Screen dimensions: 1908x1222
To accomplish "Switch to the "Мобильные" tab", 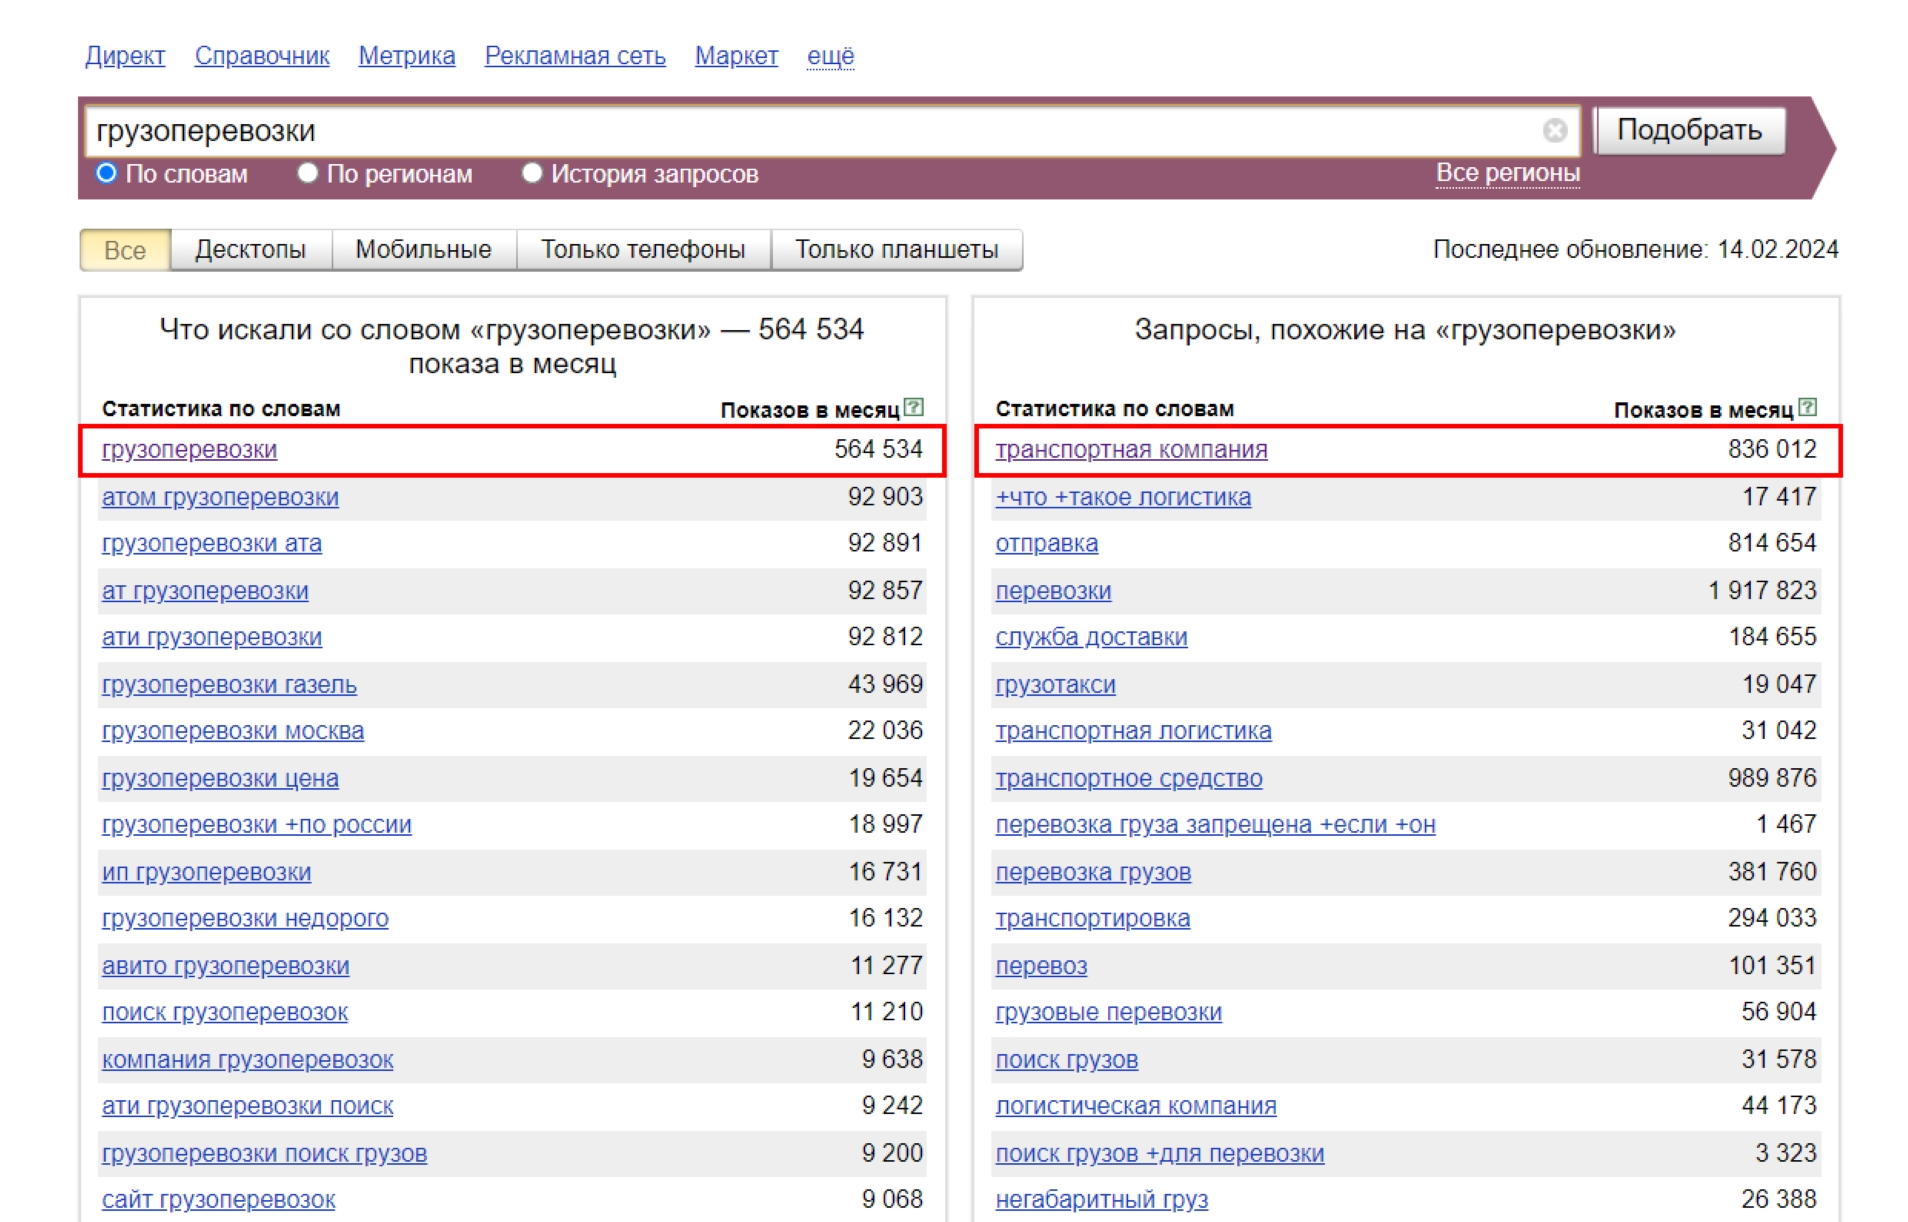I will pyautogui.click(x=423, y=250).
